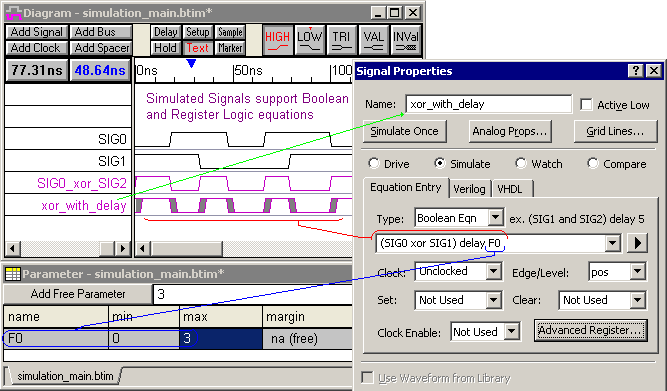Click the blue time marker triangle on ruler
Image resolution: width=667 pixels, height=391 pixels.
[191, 63]
